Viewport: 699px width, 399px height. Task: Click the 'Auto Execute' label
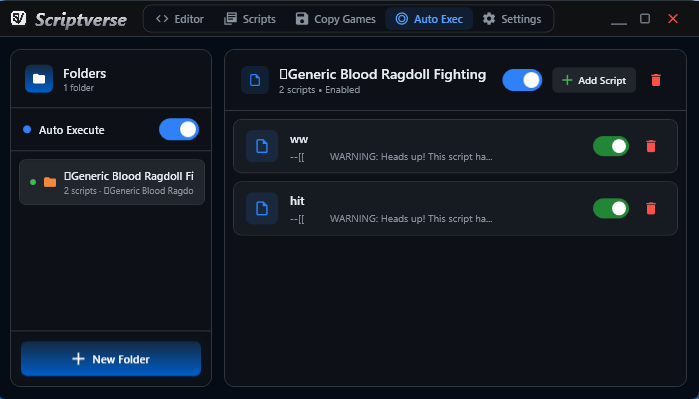coord(71,130)
